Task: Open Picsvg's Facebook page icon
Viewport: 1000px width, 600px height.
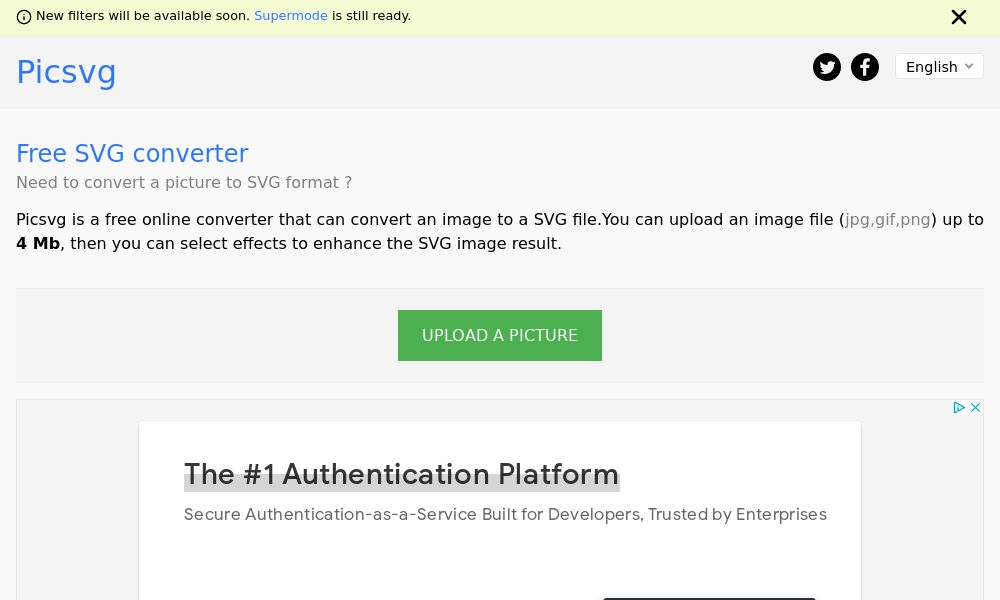Action: click(865, 67)
